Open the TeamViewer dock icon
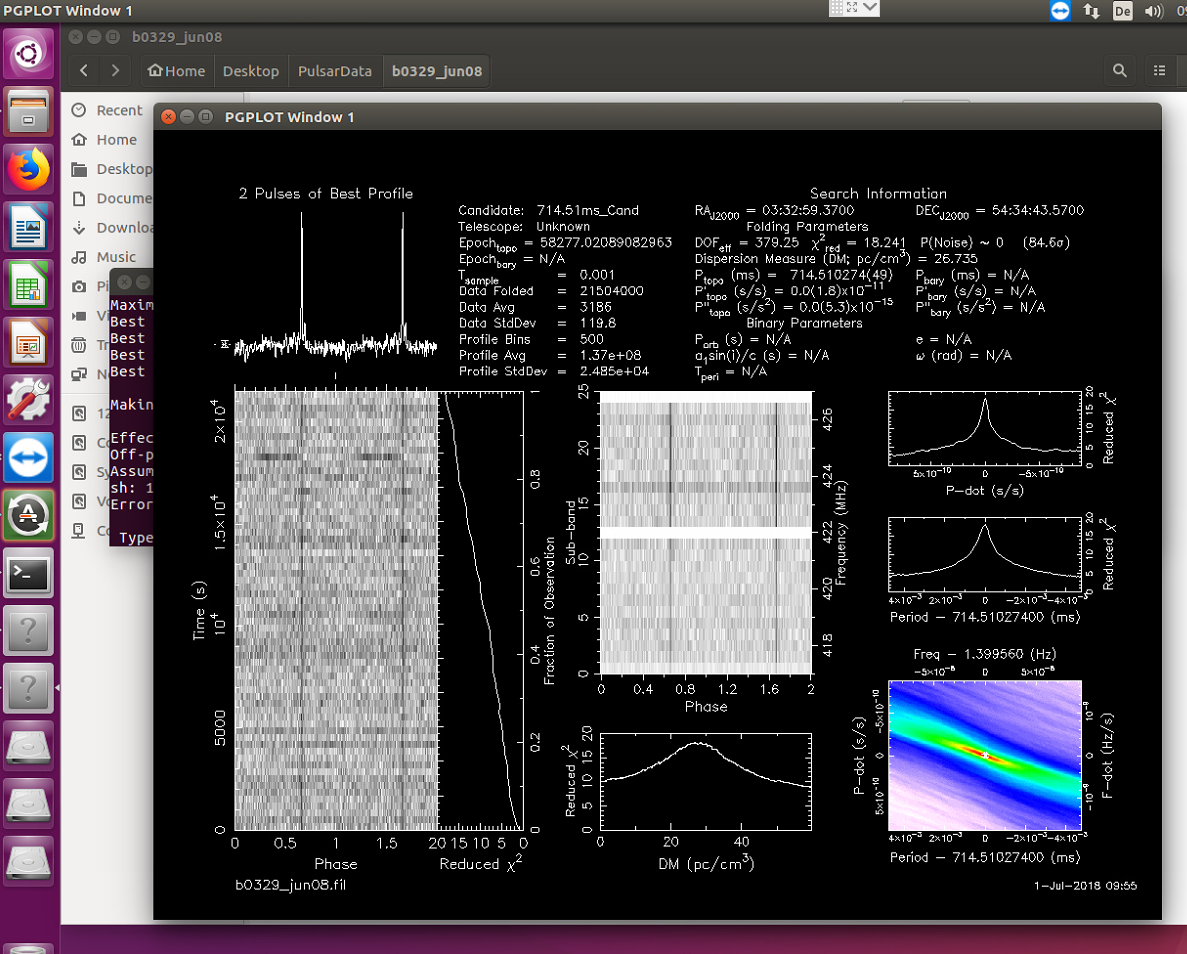 28,457
